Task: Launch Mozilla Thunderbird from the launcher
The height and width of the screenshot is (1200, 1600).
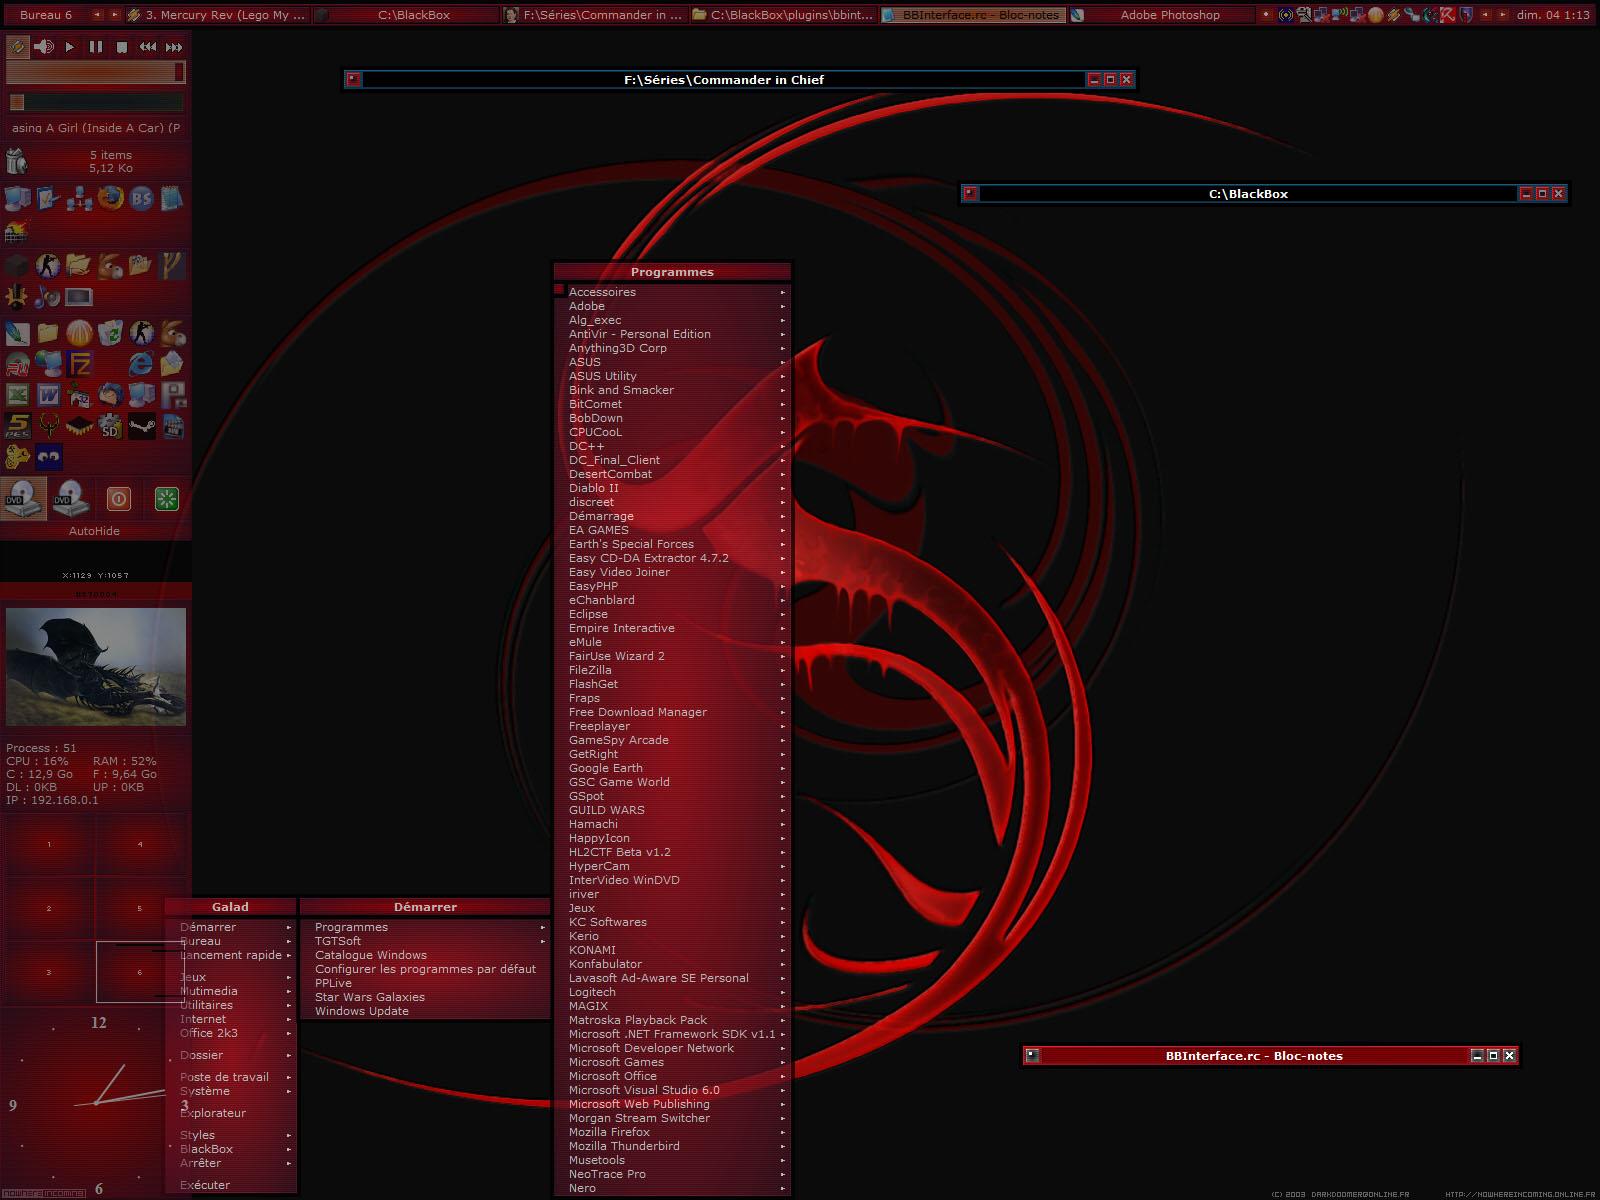Action: point(110,395)
